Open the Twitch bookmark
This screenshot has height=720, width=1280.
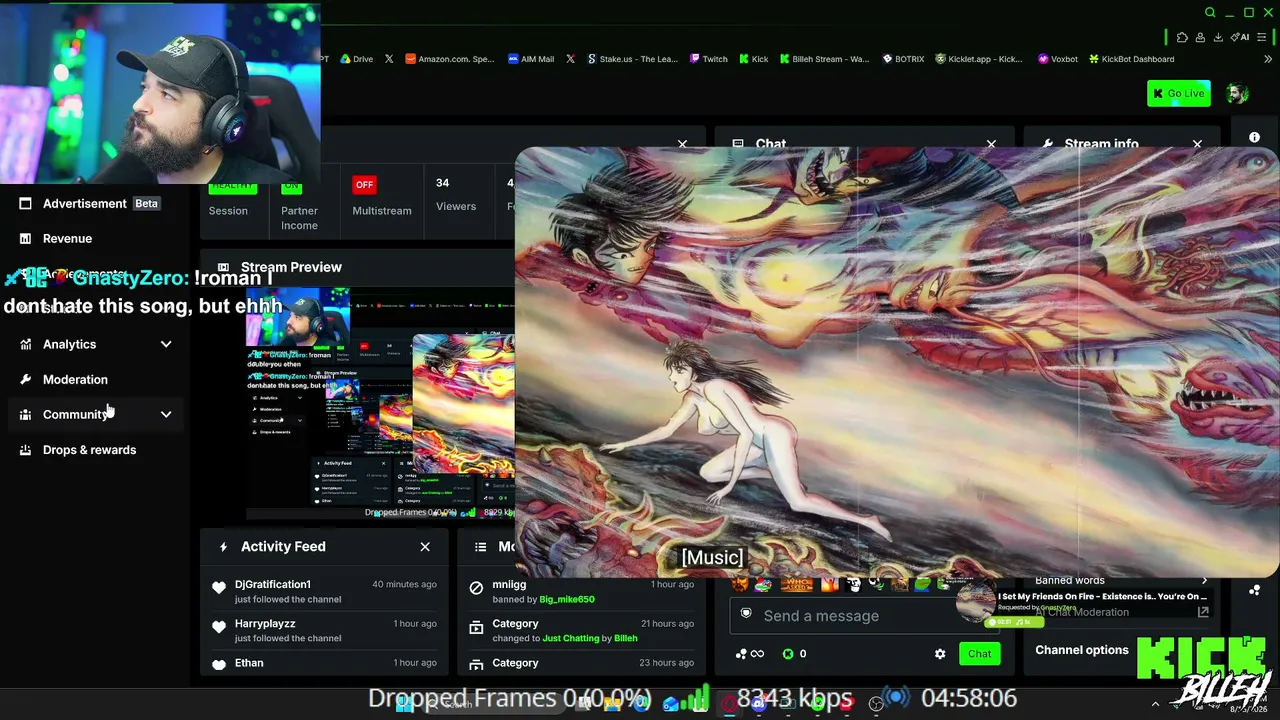(709, 59)
